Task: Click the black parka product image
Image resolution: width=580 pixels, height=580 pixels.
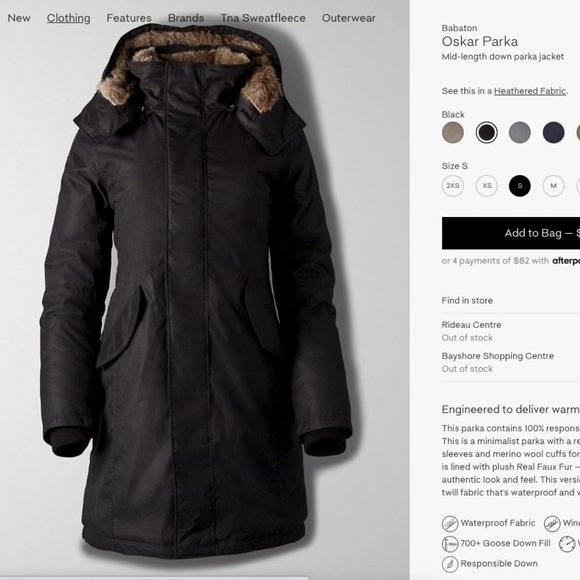Action: pyautogui.click(x=196, y=292)
